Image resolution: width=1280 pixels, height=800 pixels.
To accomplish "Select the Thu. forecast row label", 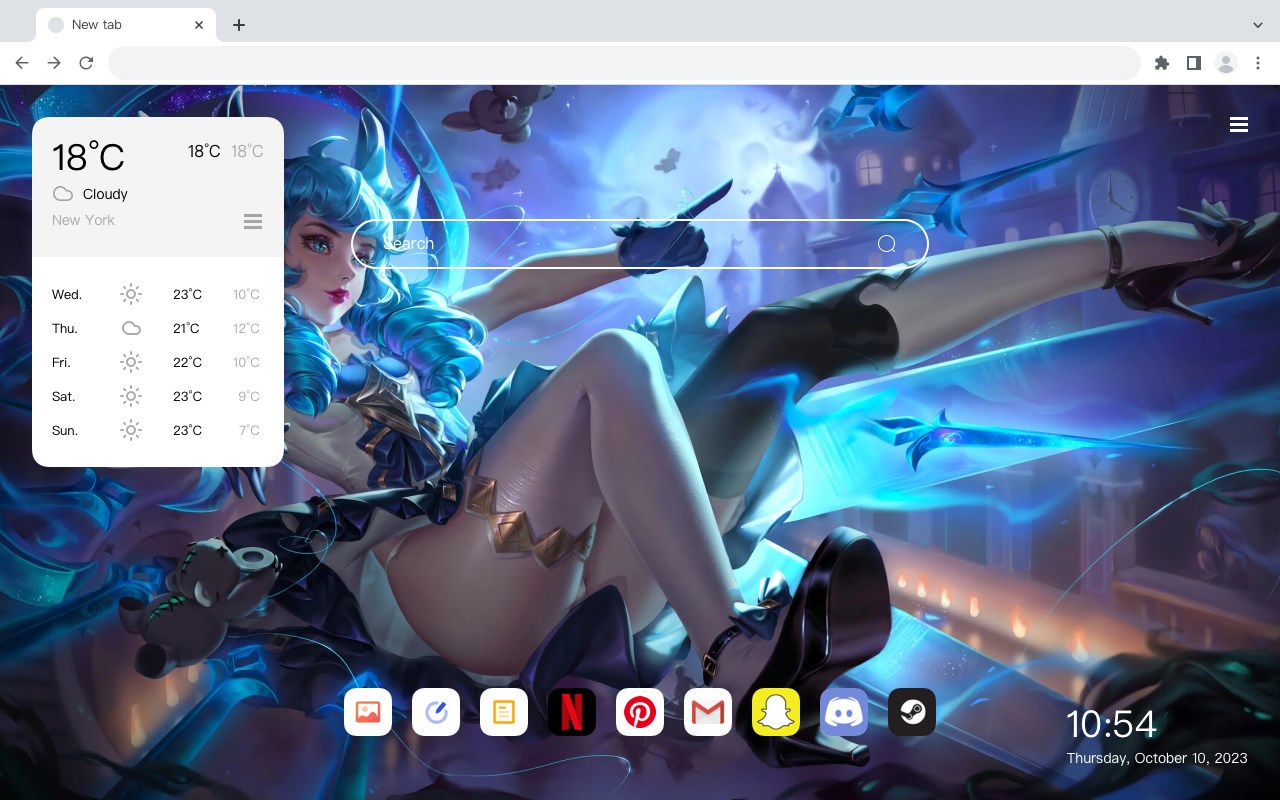I will [x=65, y=329].
